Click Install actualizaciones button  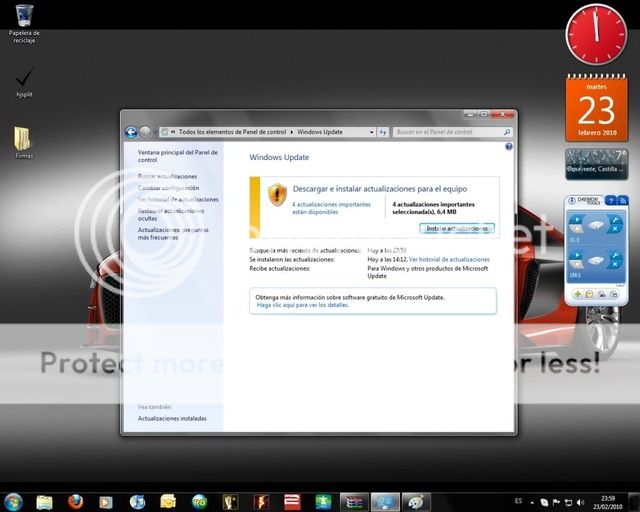[x=457, y=228]
